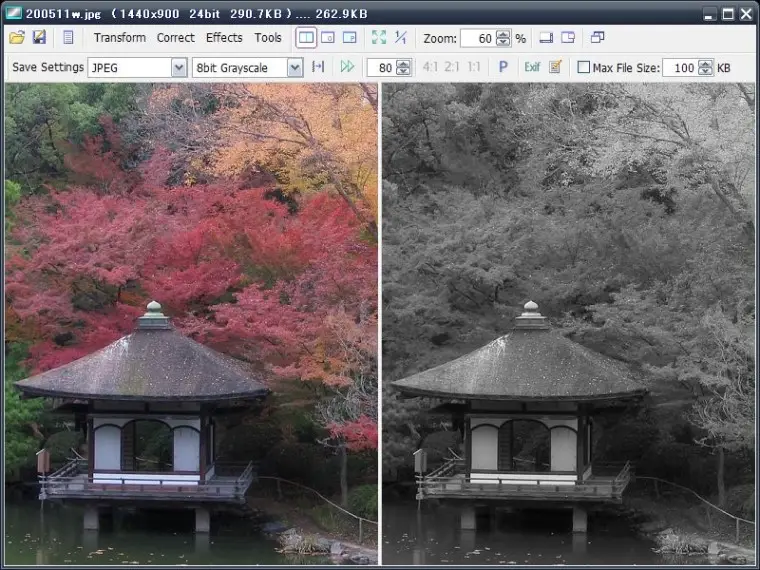The width and height of the screenshot is (760, 570).
Task: Select 4:1 chroma subsampling
Action: pos(430,67)
